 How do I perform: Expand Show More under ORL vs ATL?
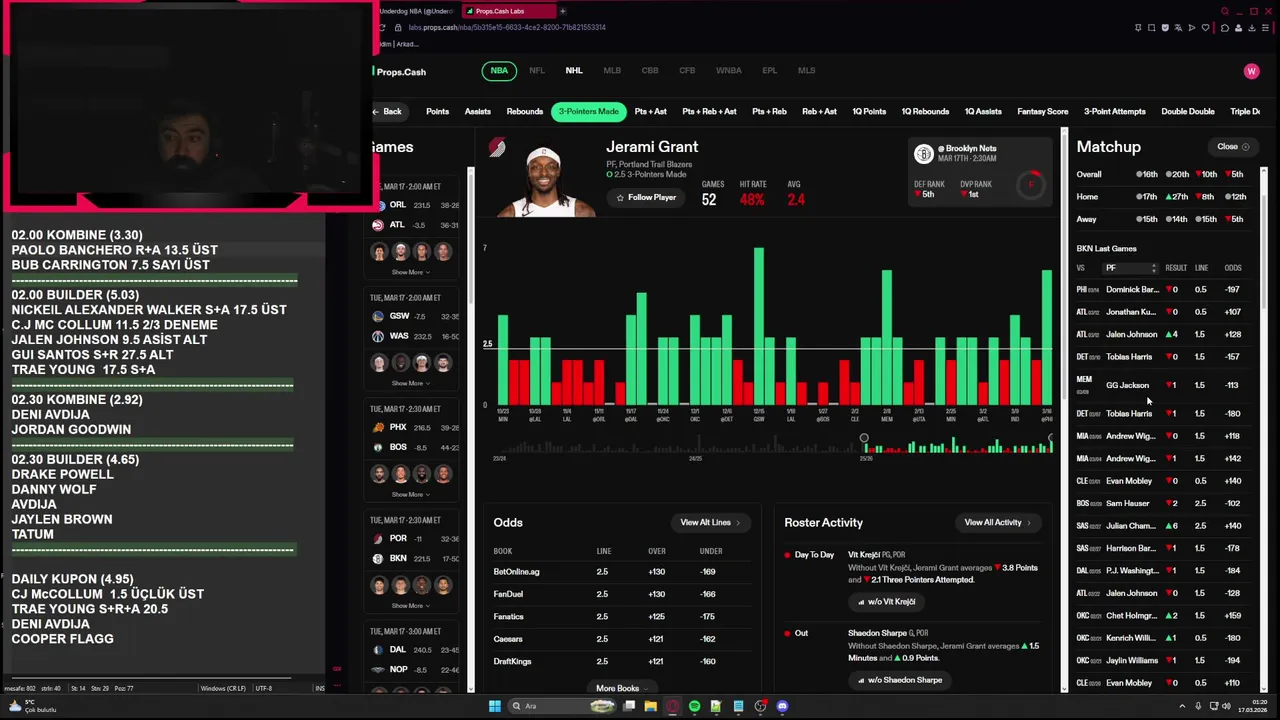[x=410, y=272]
